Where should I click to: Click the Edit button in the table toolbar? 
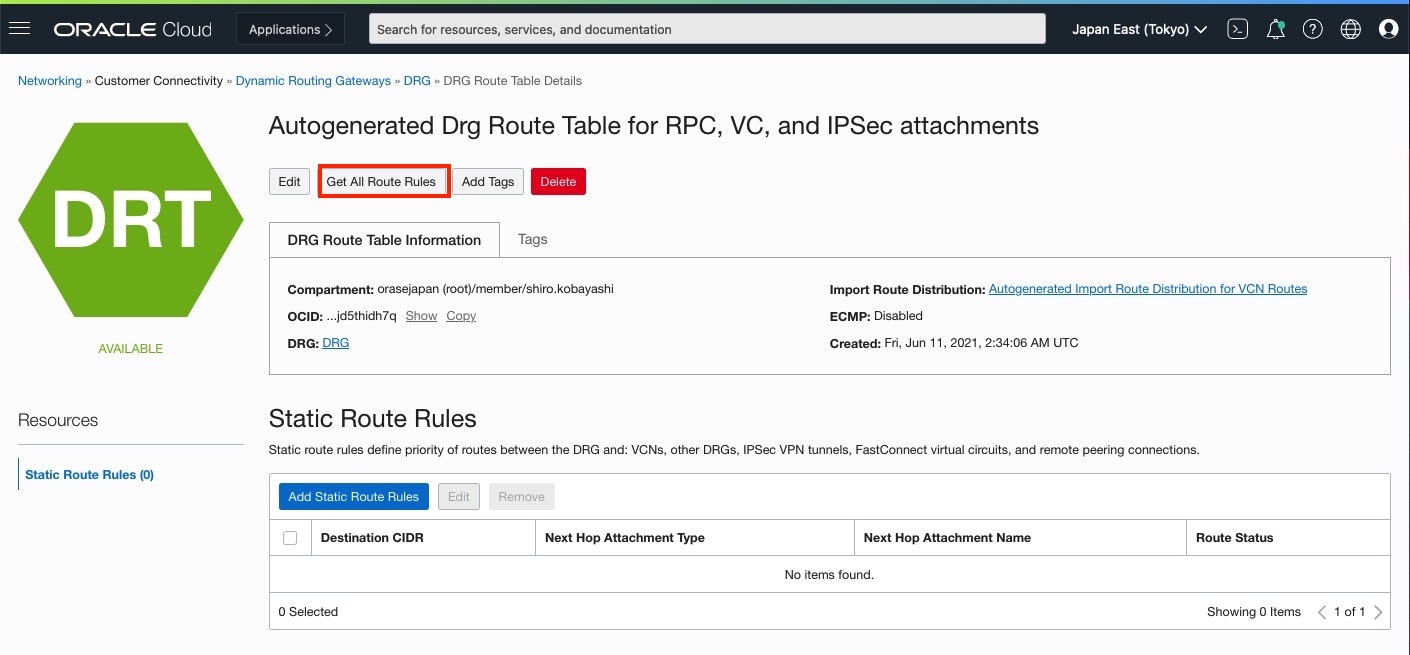click(x=459, y=497)
